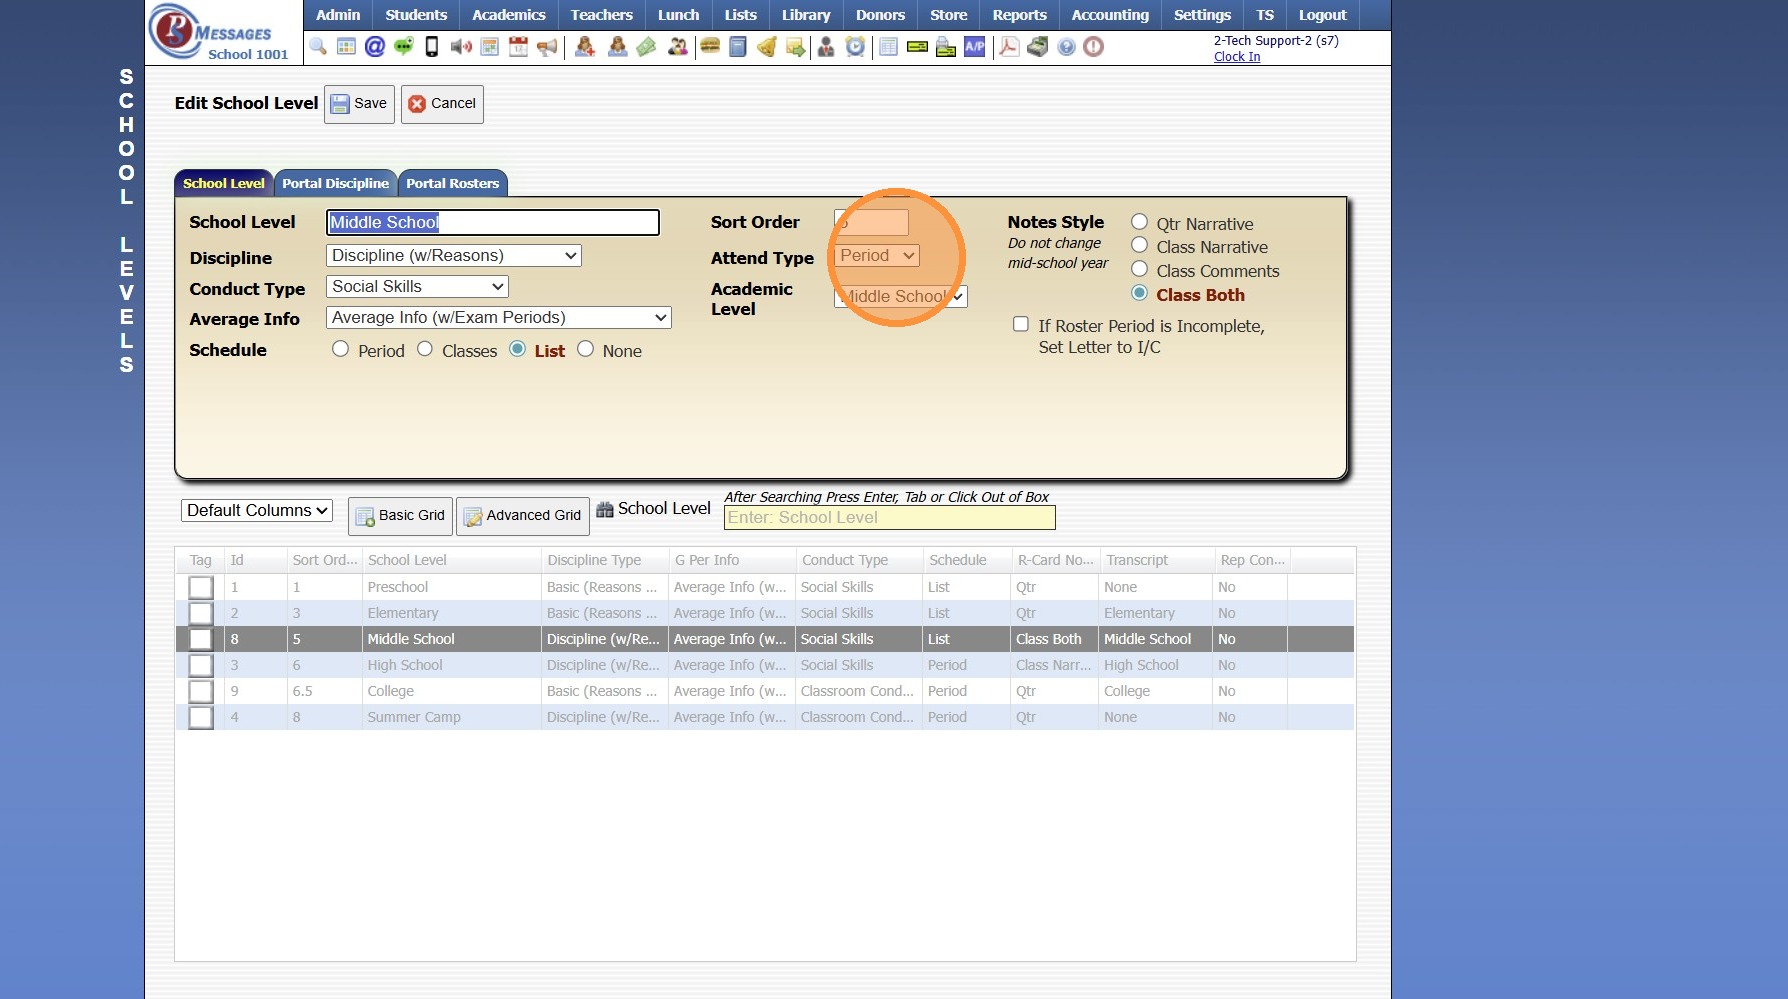The height and width of the screenshot is (999, 1788).
Task: Select the None schedule radio button
Action: click(585, 349)
